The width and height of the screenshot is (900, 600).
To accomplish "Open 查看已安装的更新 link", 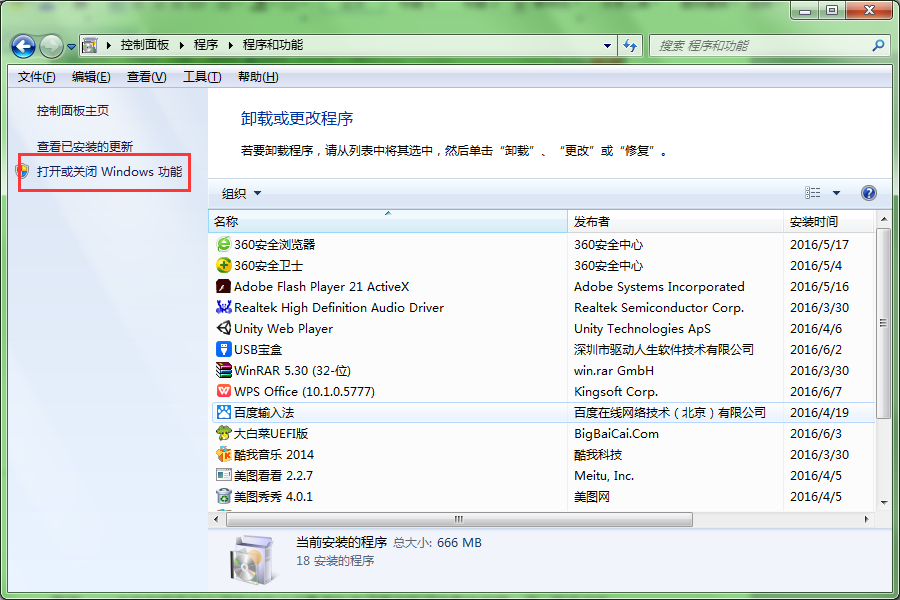I will pos(85,147).
